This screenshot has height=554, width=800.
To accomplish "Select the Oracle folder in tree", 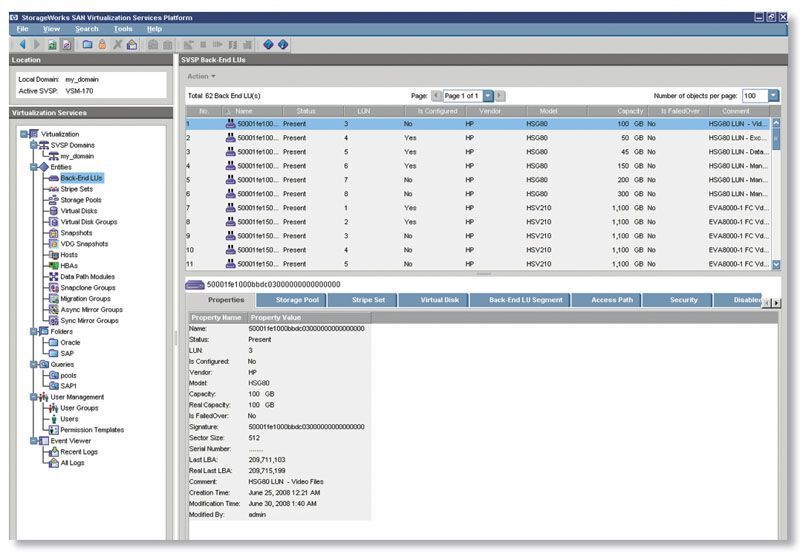I will (x=70, y=342).
